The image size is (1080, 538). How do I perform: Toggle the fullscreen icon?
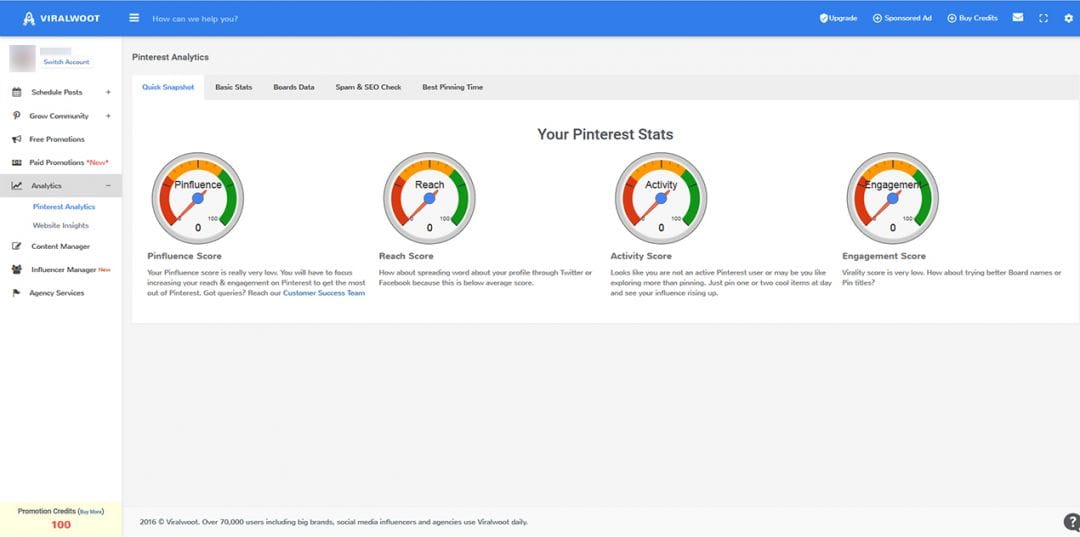pyautogui.click(x=1043, y=19)
